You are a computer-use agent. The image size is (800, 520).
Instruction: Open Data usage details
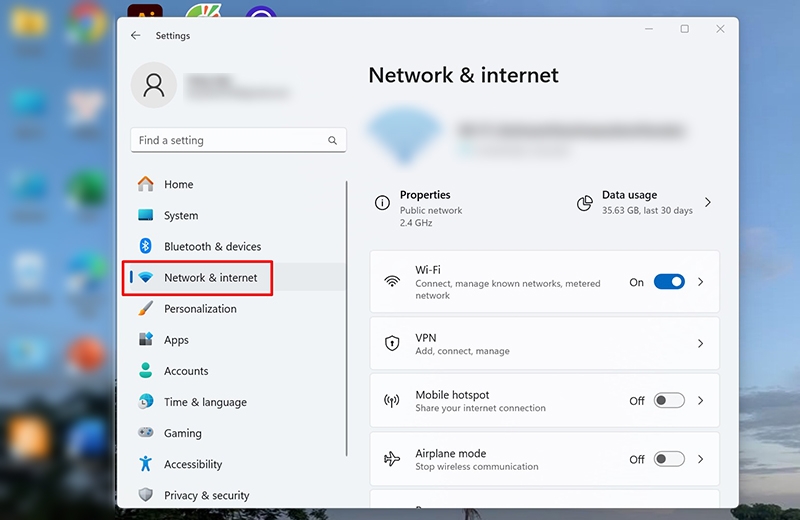[x=645, y=203]
